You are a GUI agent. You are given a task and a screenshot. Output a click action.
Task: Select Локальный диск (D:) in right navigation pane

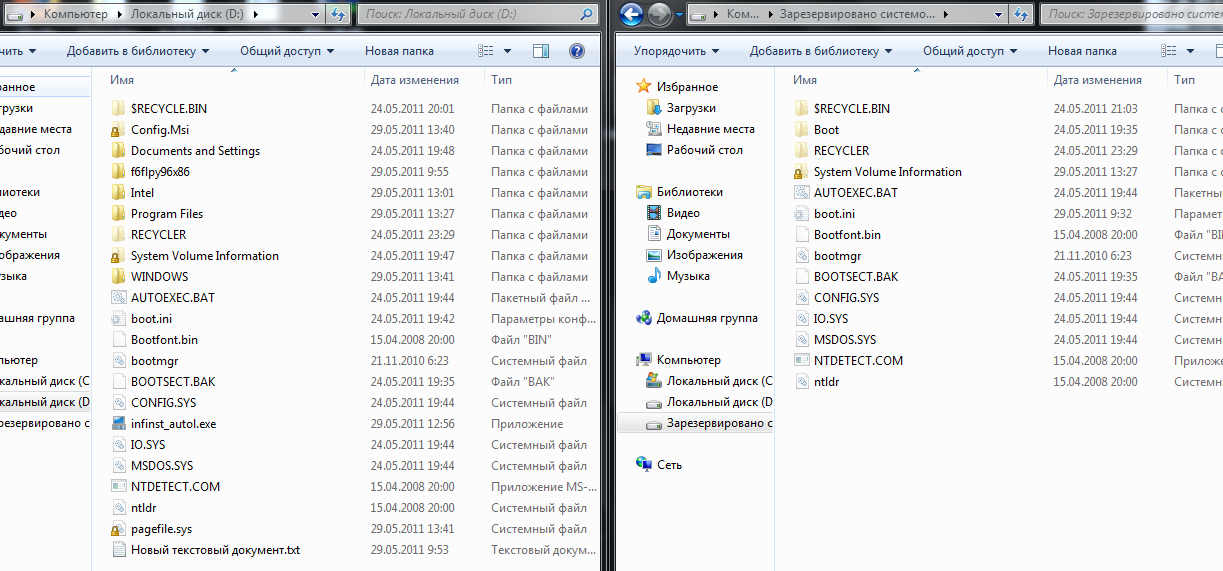[x=719, y=402]
